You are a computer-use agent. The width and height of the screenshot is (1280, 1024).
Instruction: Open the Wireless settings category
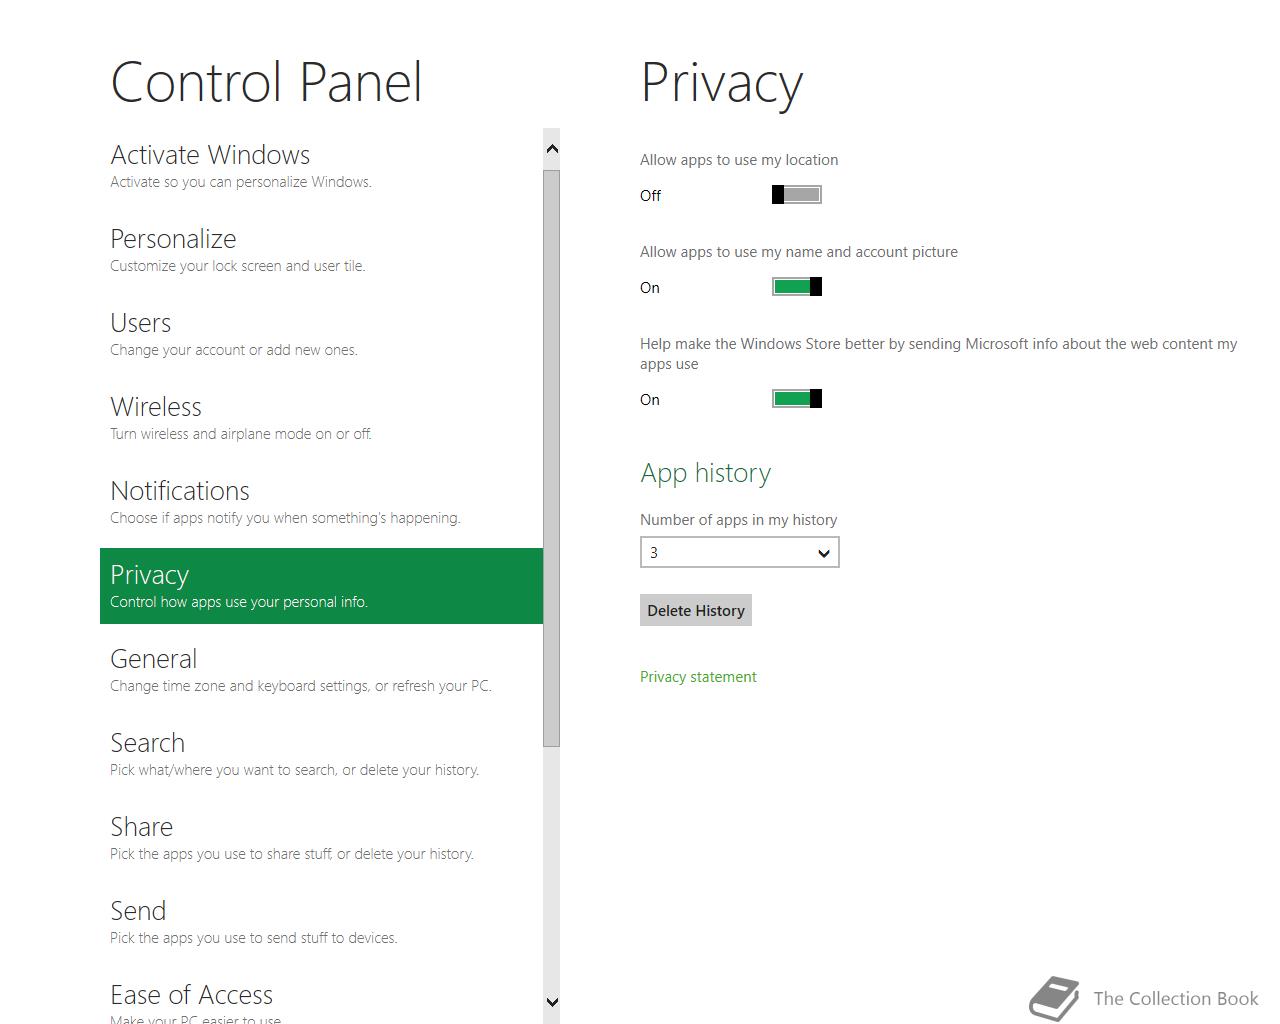[x=321, y=418]
